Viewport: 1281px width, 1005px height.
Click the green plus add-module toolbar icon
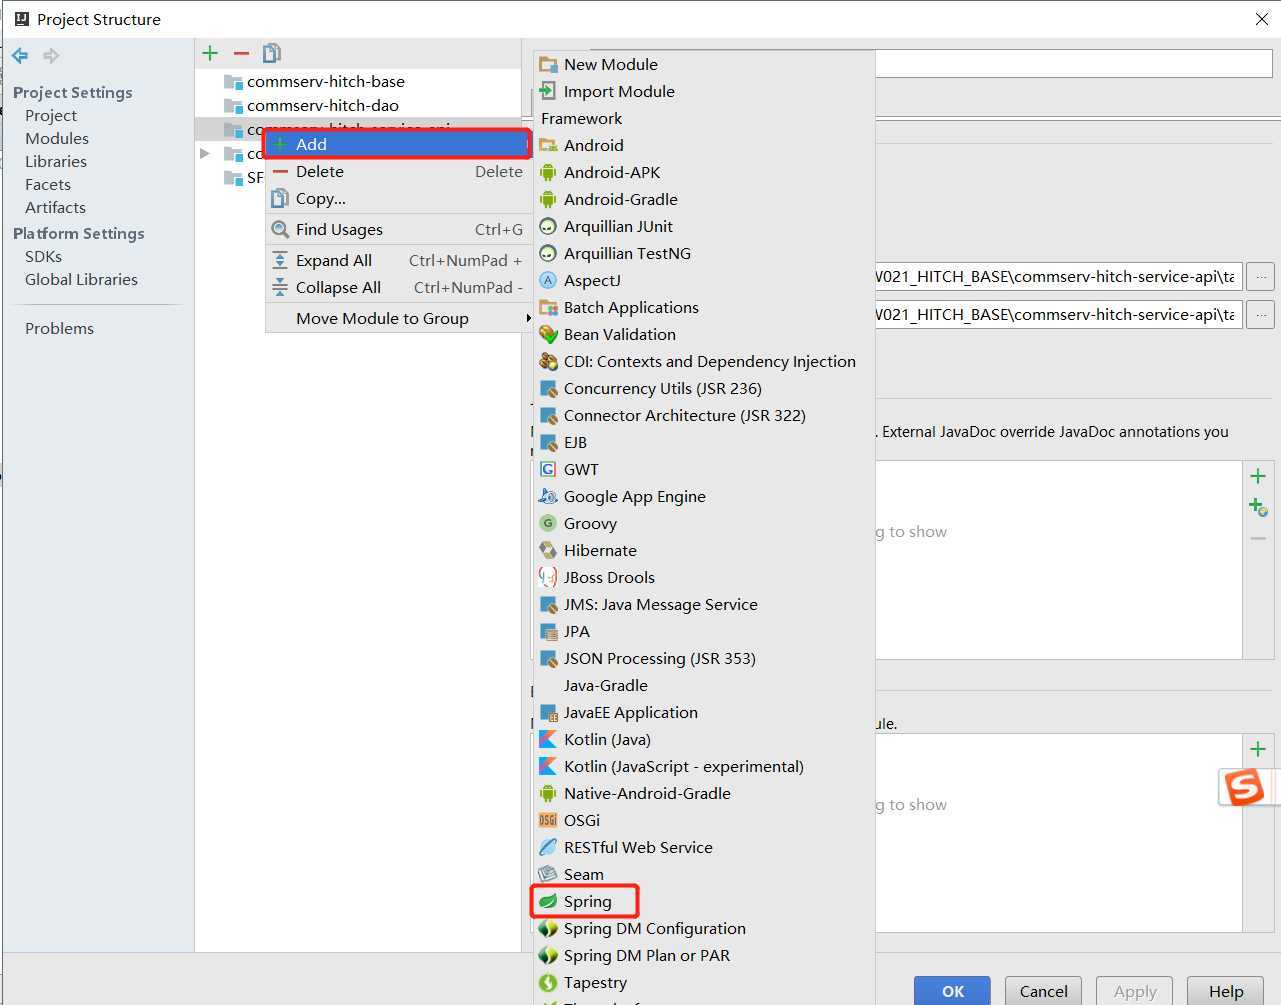[210, 53]
